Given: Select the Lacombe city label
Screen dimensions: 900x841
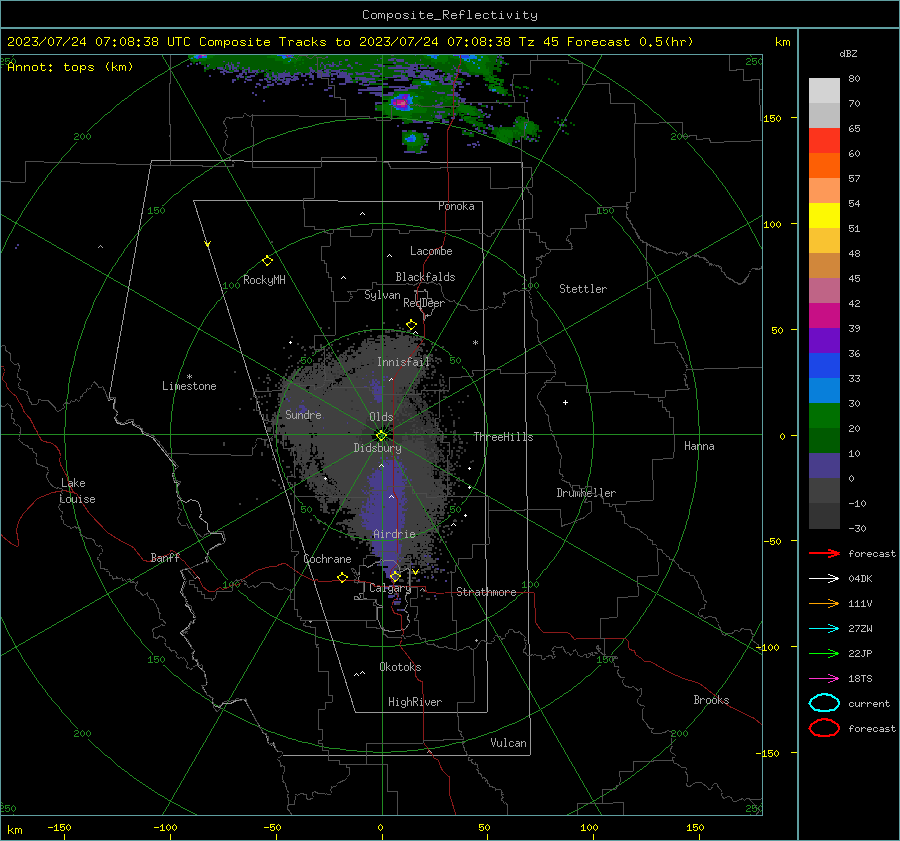Looking at the screenshot, I should 431,251.
